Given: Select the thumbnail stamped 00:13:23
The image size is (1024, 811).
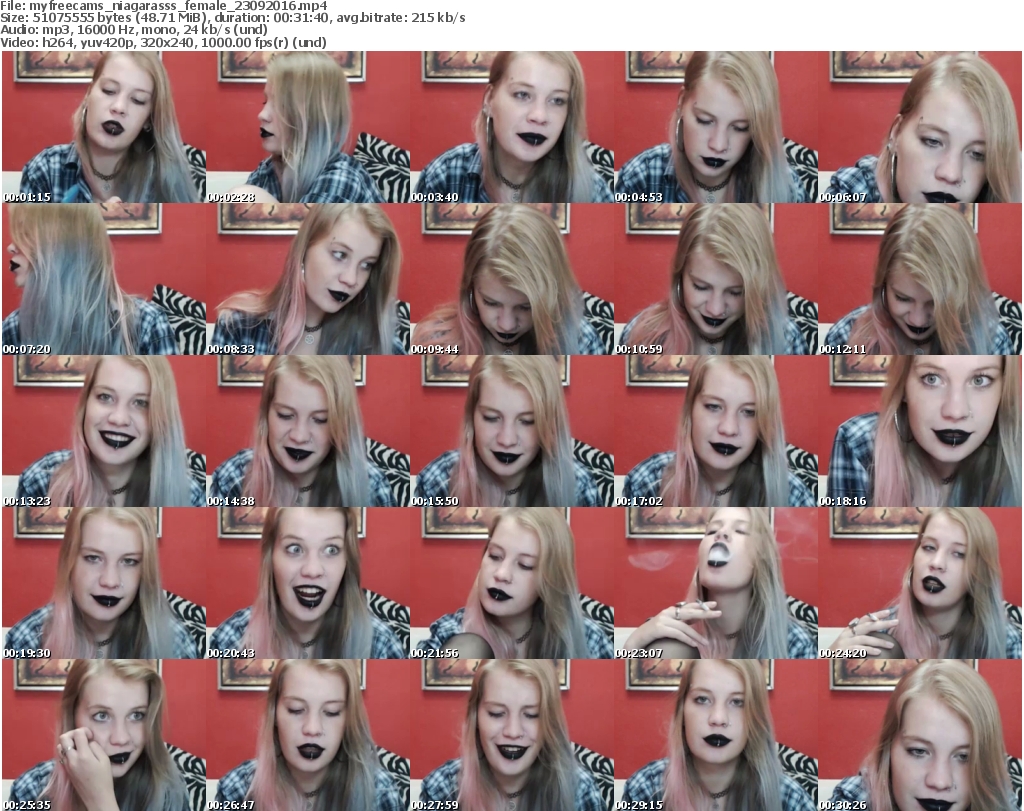Looking at the screenshot, I should pos(104,431).
